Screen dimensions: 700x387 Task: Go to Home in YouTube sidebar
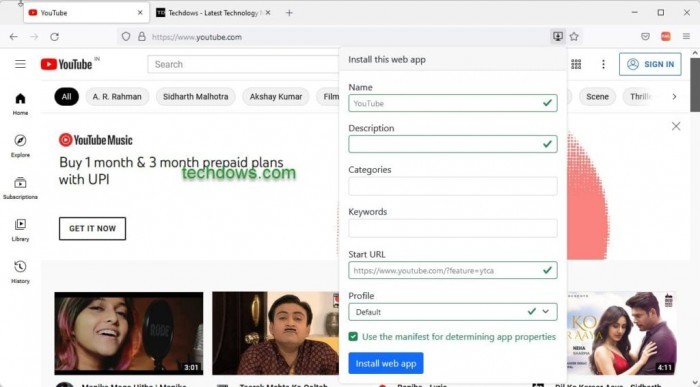click(20, 104)
